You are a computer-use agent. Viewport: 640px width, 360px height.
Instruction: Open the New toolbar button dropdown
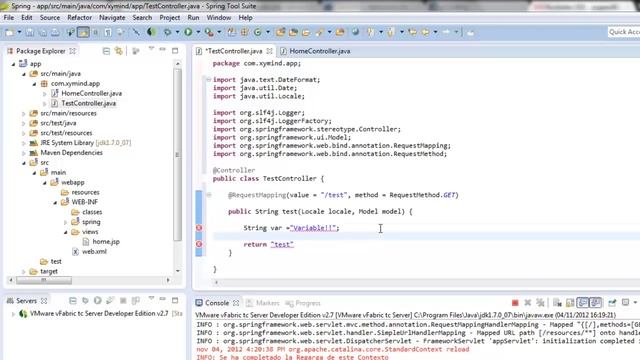[19, 32]
